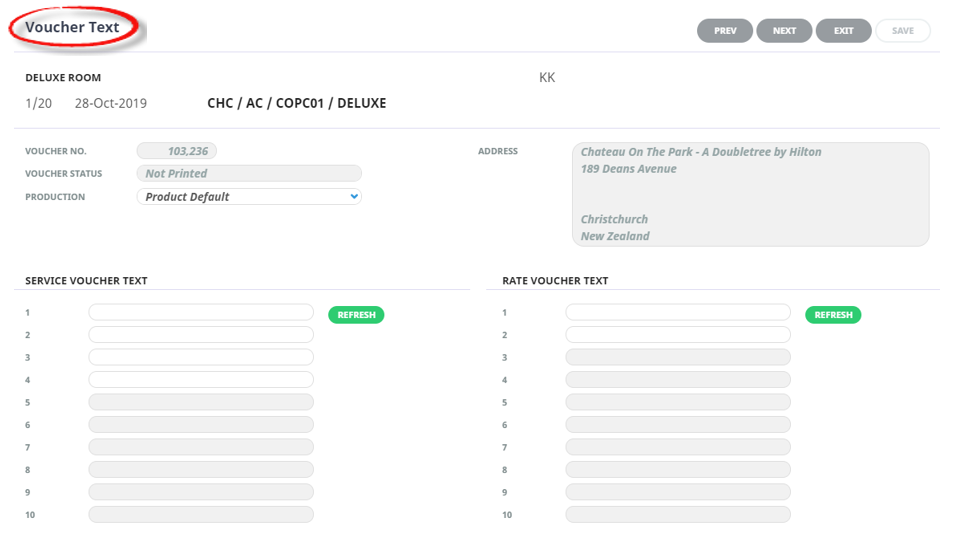Click the Voucher Text page title
Image resolution: width=957 pixels, height=538 pixels.
click(73, 28)
